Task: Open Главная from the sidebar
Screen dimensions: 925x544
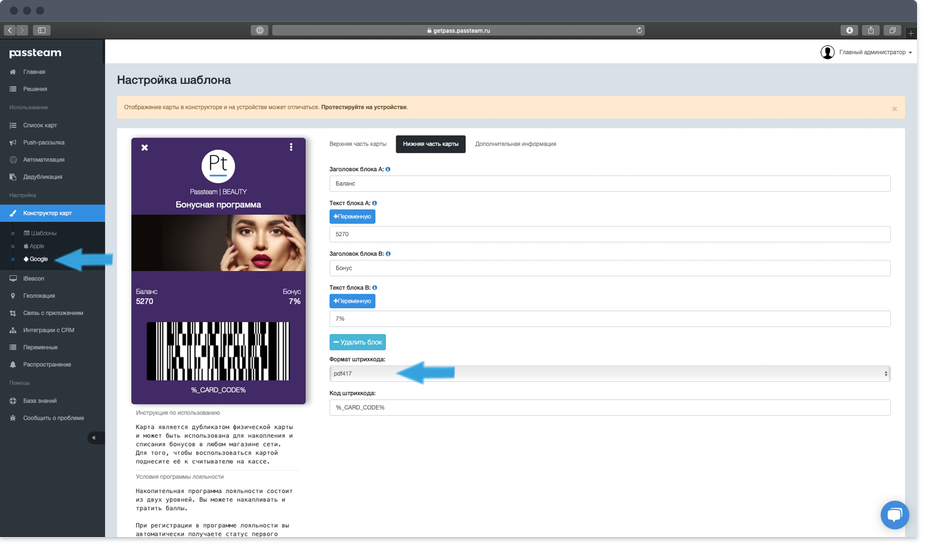Action: (34, 72)
